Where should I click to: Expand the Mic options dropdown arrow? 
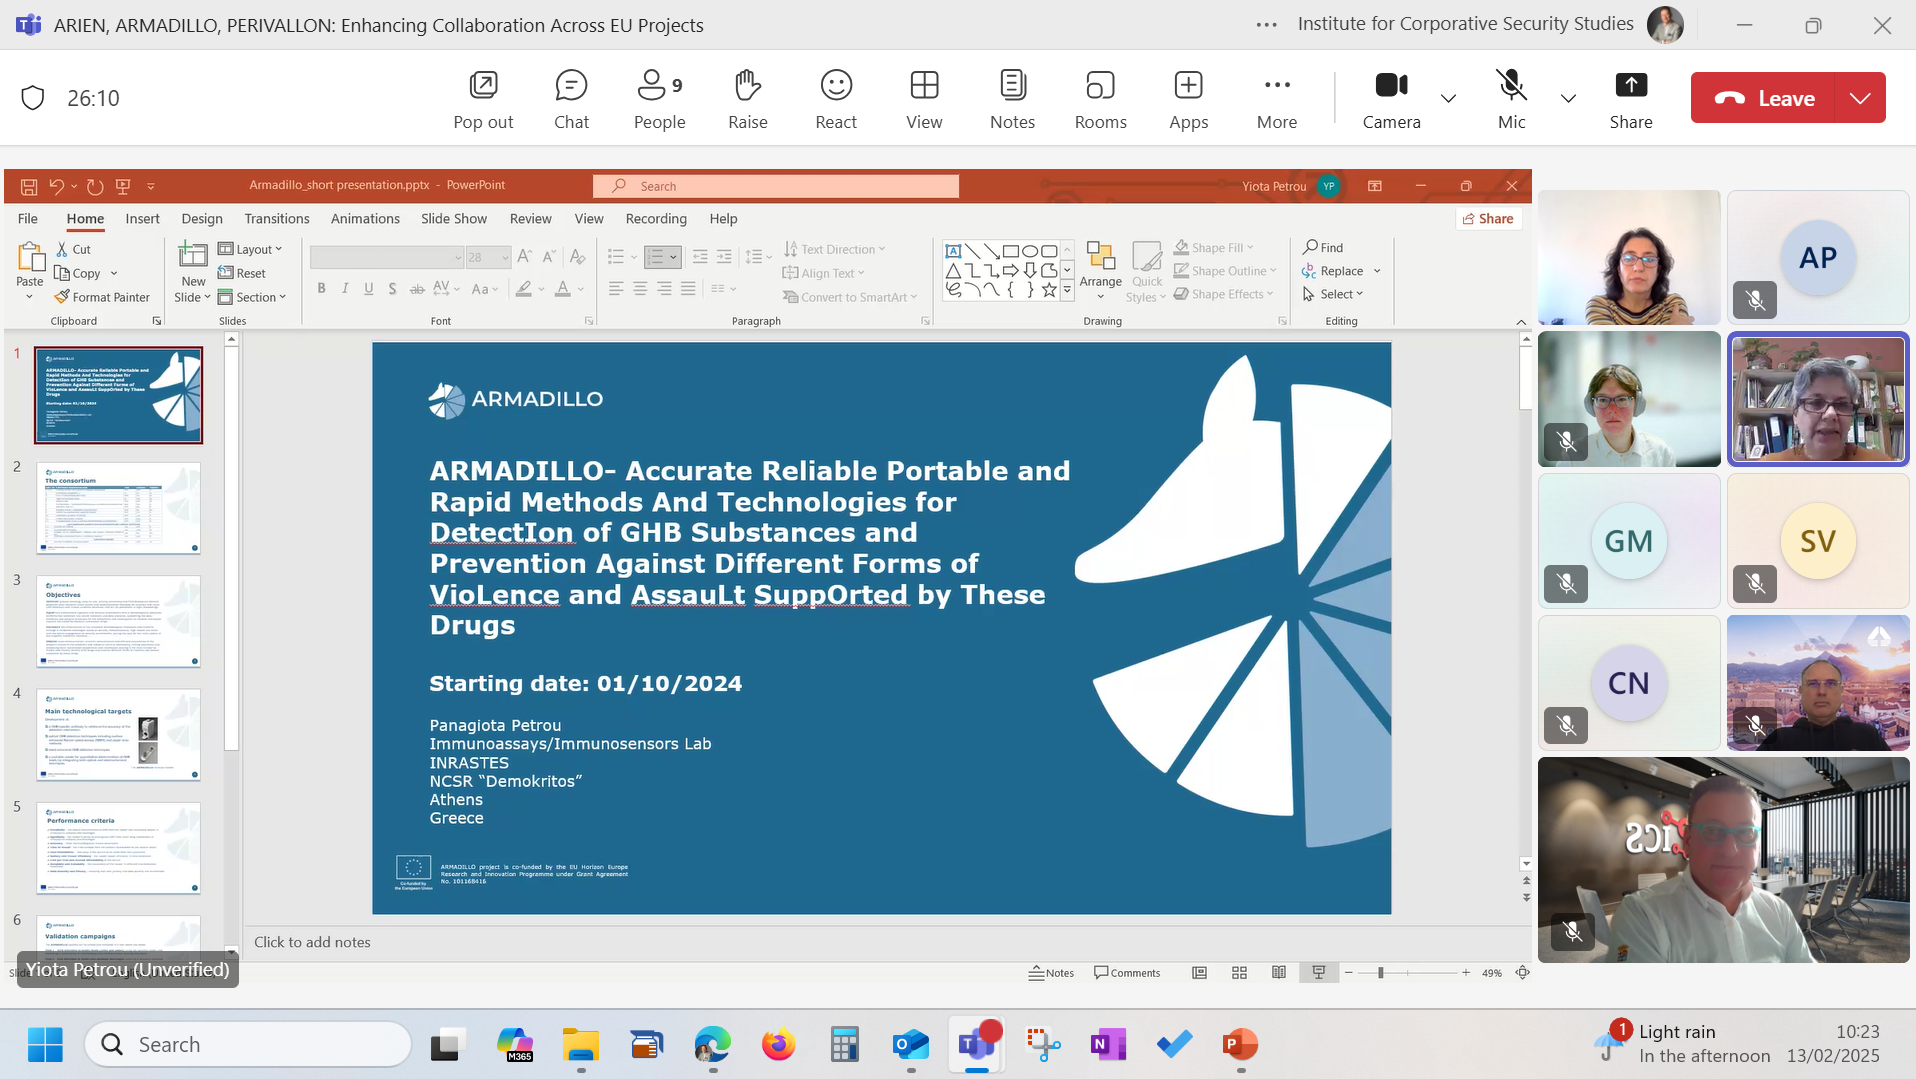click(1568, 98)
